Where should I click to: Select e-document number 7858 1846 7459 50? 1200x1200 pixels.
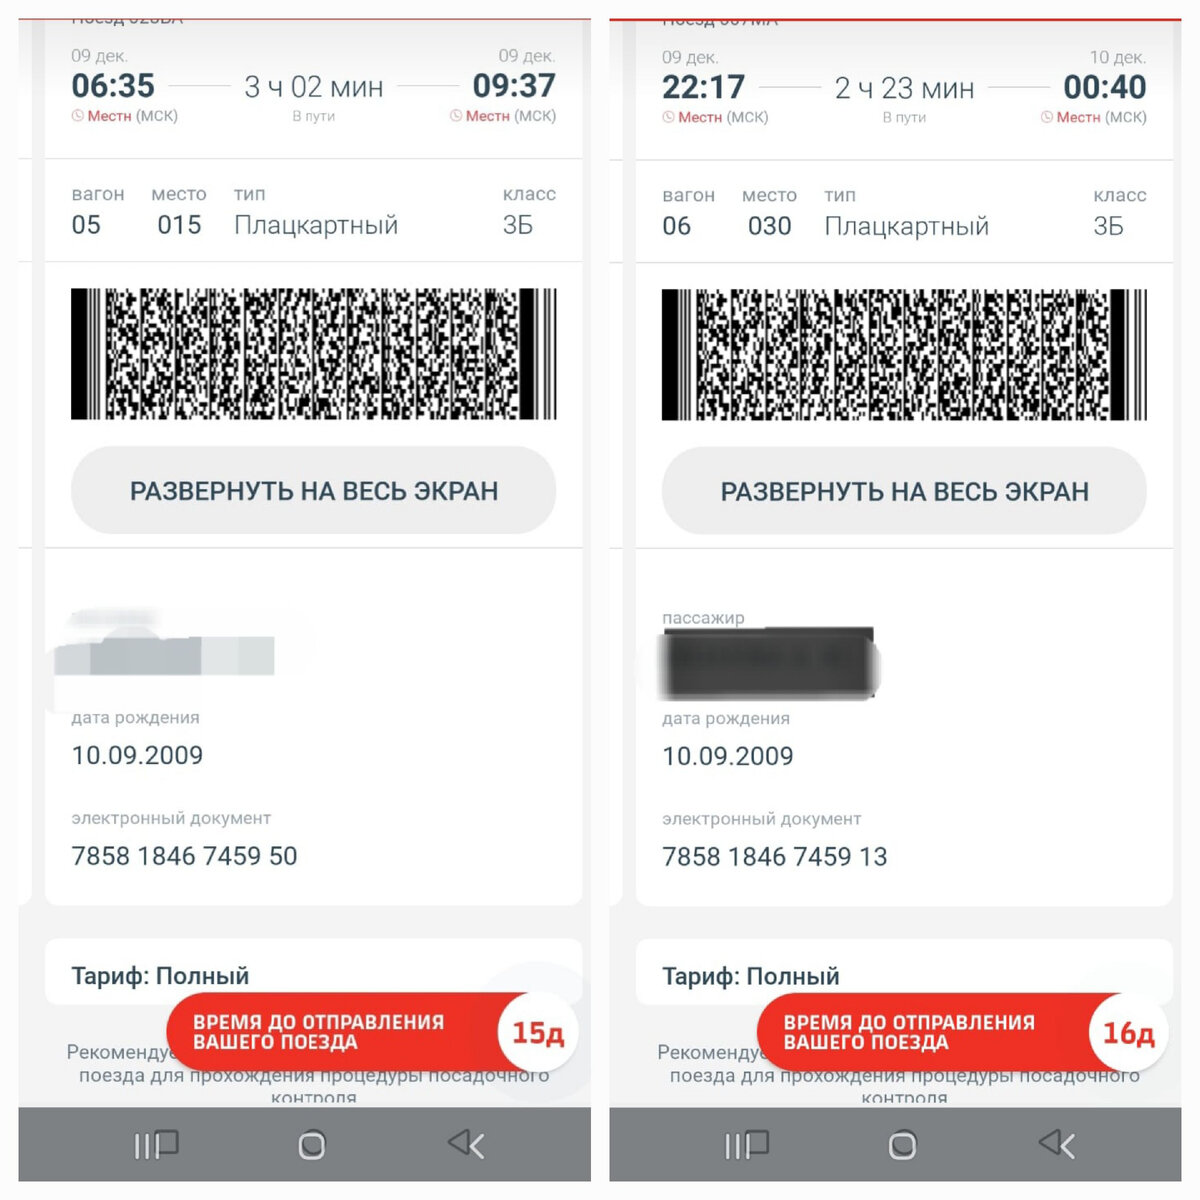184,856
